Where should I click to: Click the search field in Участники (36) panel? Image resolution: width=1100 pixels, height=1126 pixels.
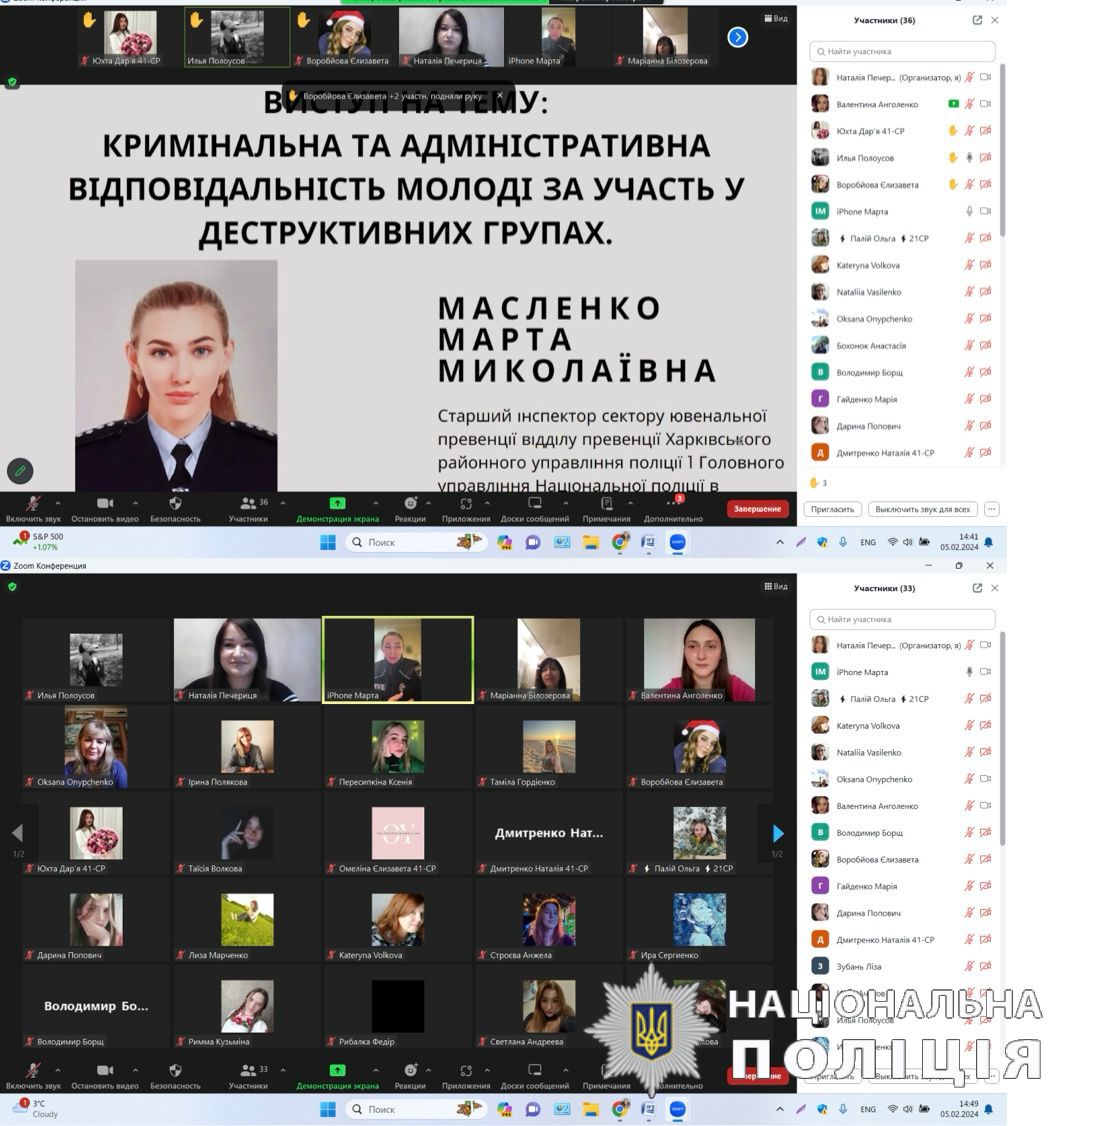(903, 51)
